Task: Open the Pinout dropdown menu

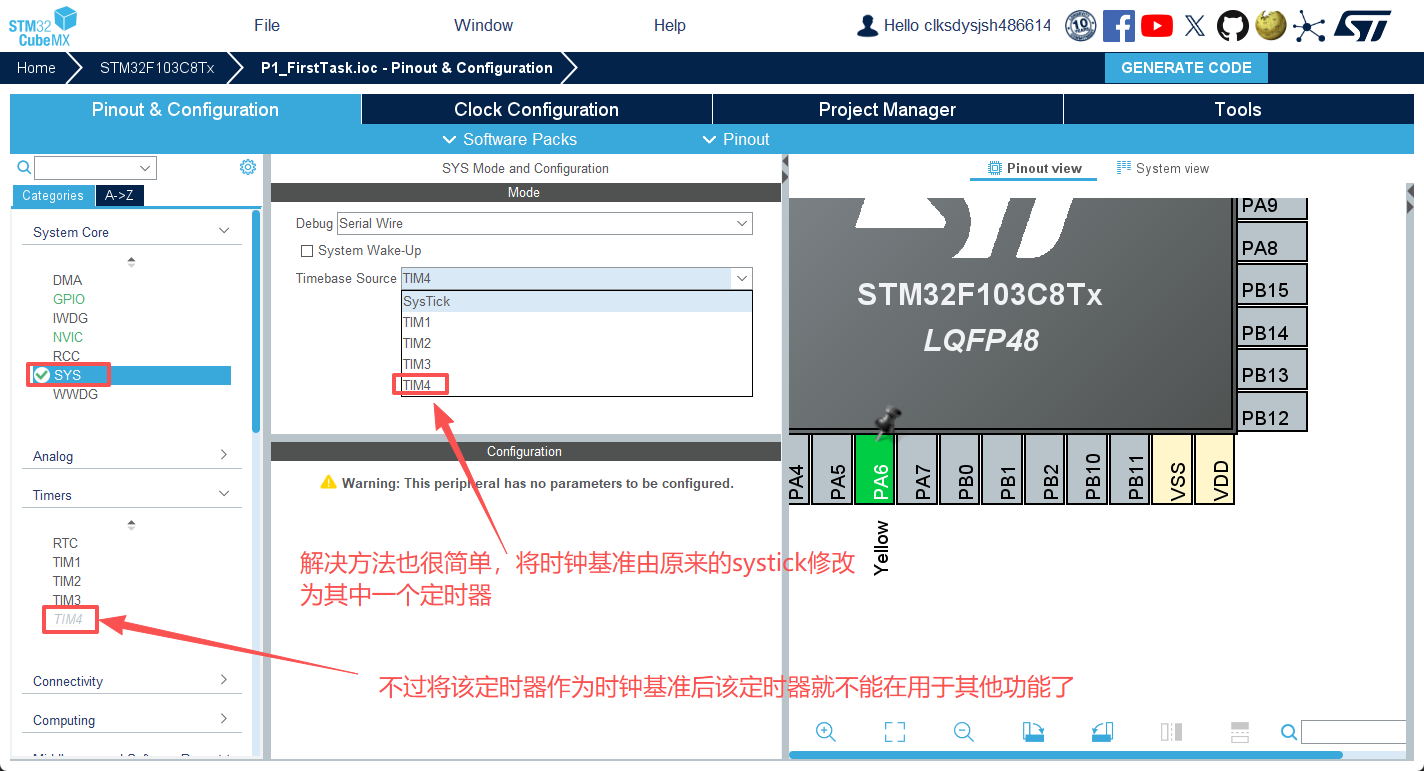Action: click(736, 139)
